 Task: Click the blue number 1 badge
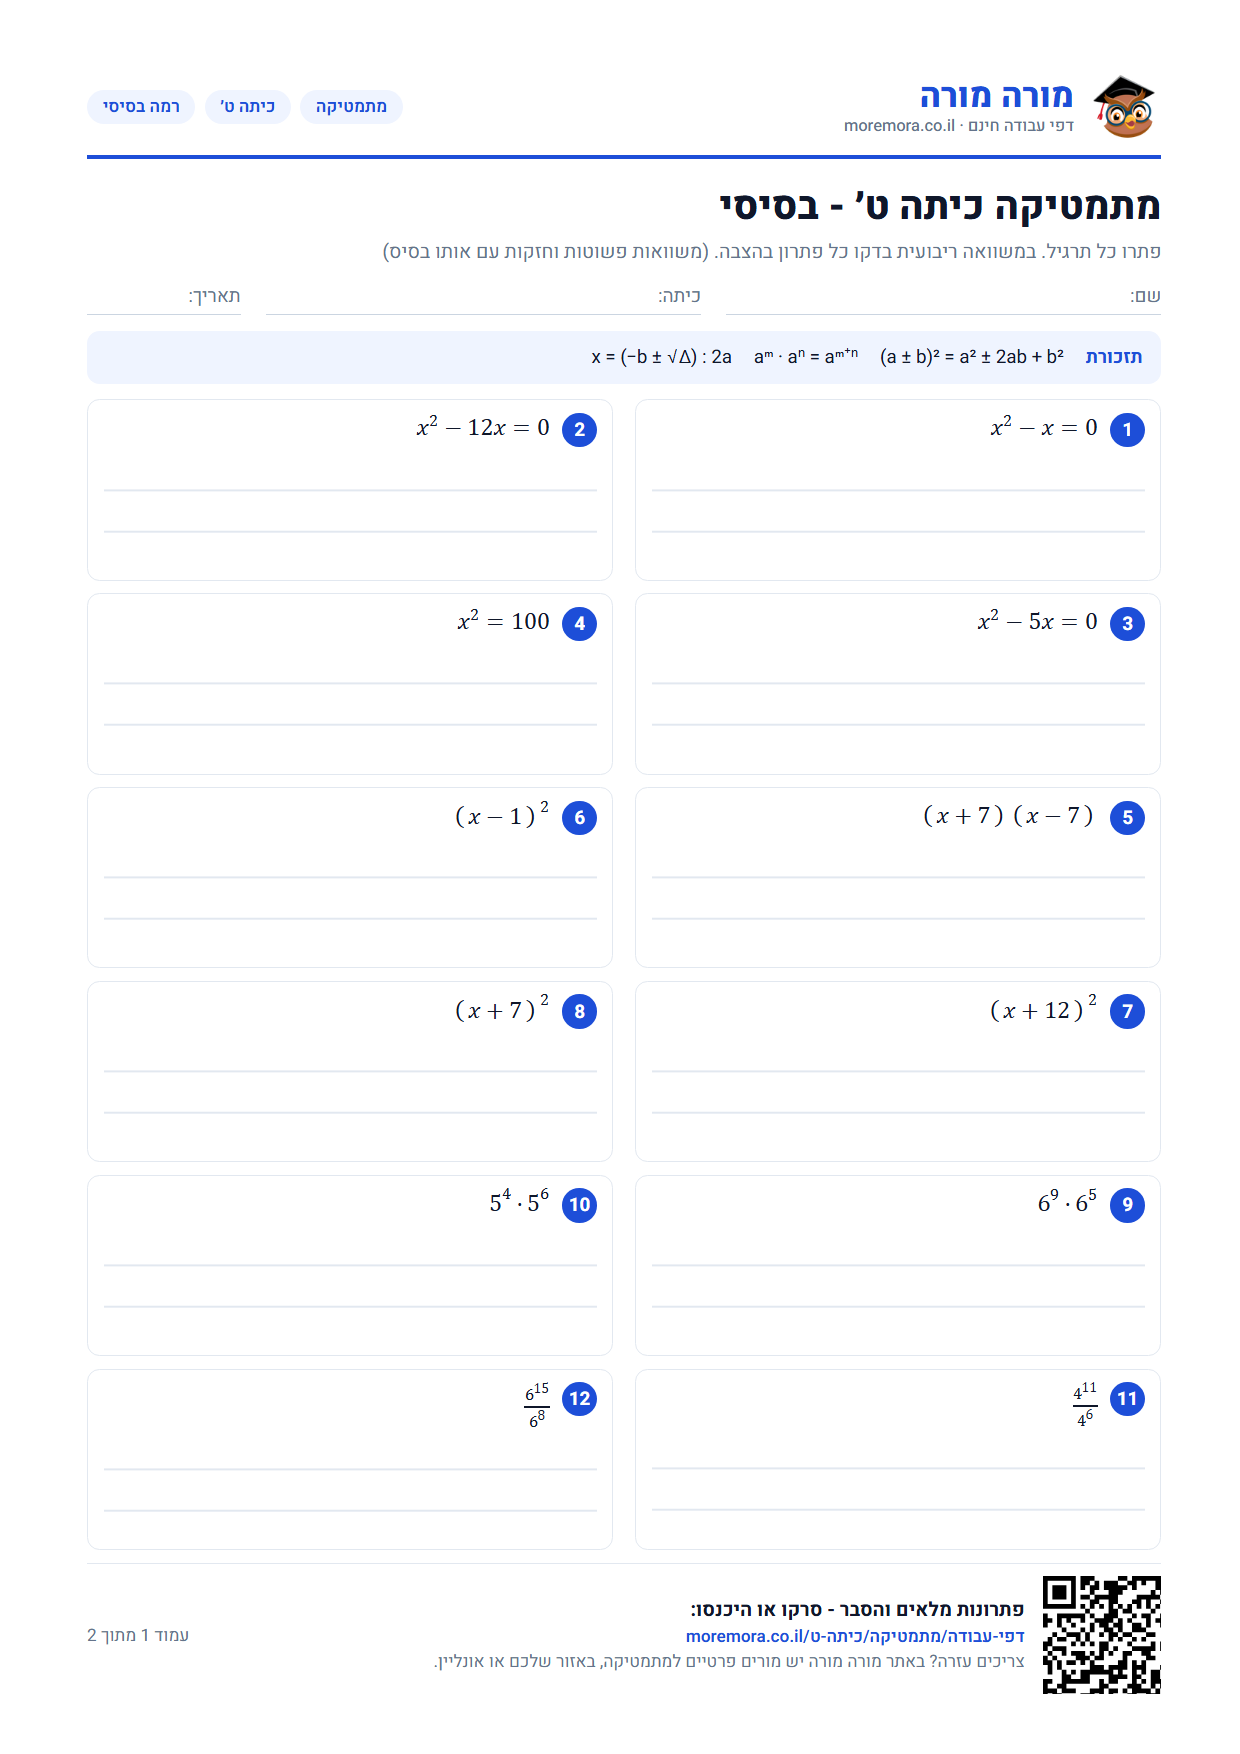point(1127,430)
